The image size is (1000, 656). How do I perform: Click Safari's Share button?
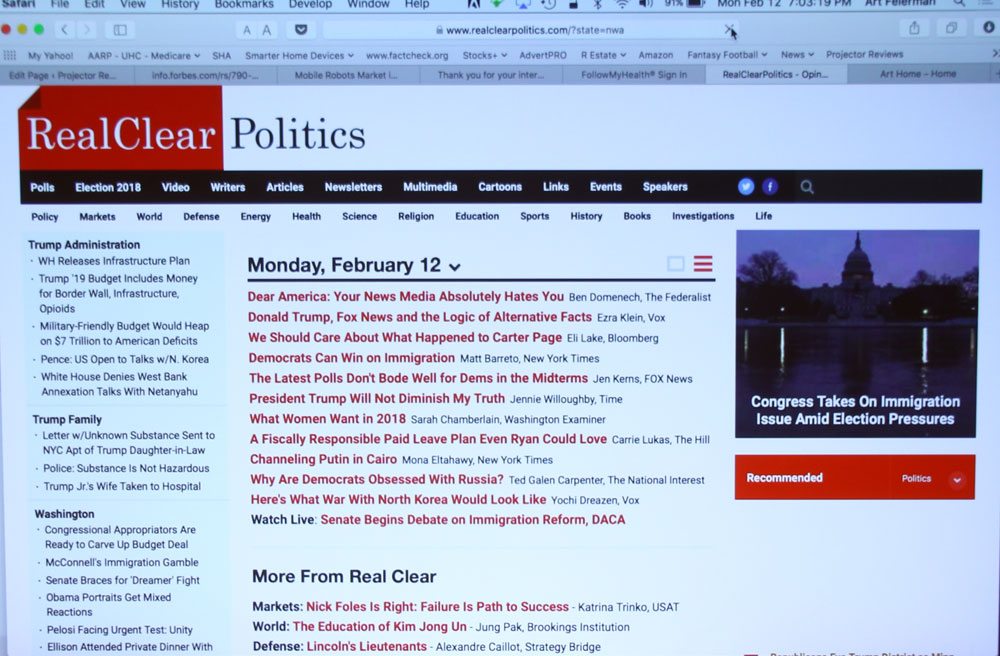(x=914, y=29)
